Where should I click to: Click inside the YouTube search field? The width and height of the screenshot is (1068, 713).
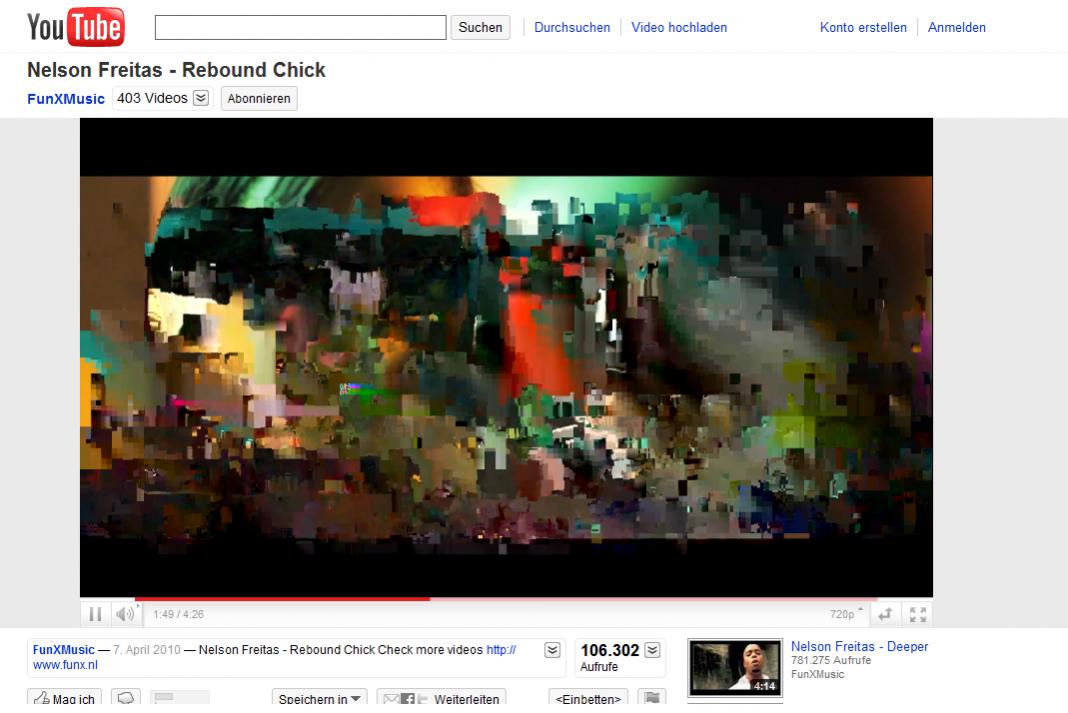pyautogui.click(x=300, y=27)
